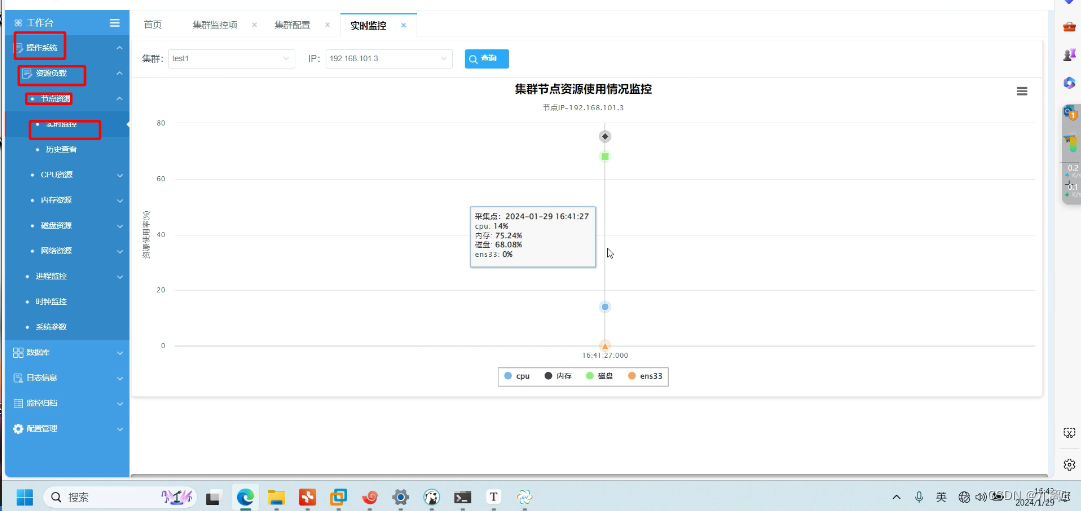Click the orange ens33 triangle data point
1081x511 pixels.
(x=605, y=345)
